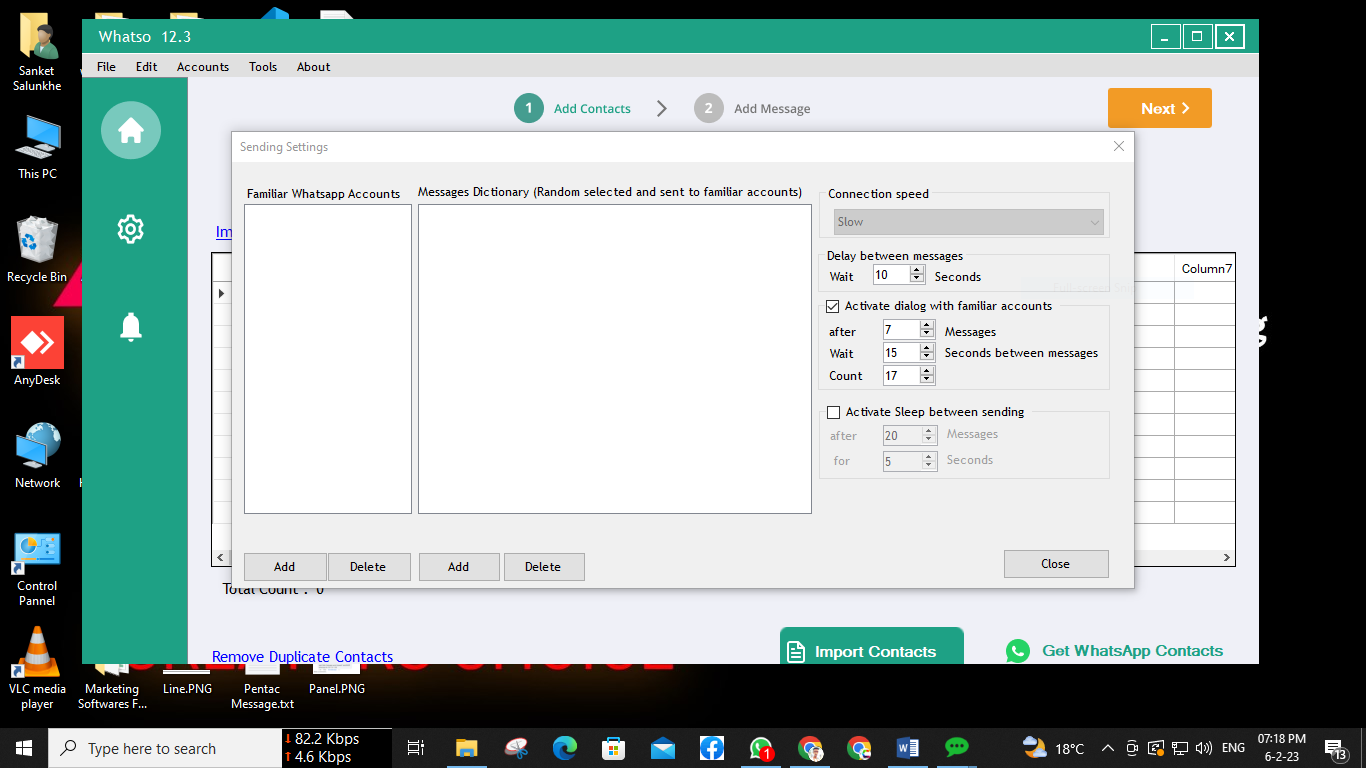The height and width of the screenshot is (768, 1366).
Task: Open Microsoft Word from the taskbar
Action: [908, 748]
